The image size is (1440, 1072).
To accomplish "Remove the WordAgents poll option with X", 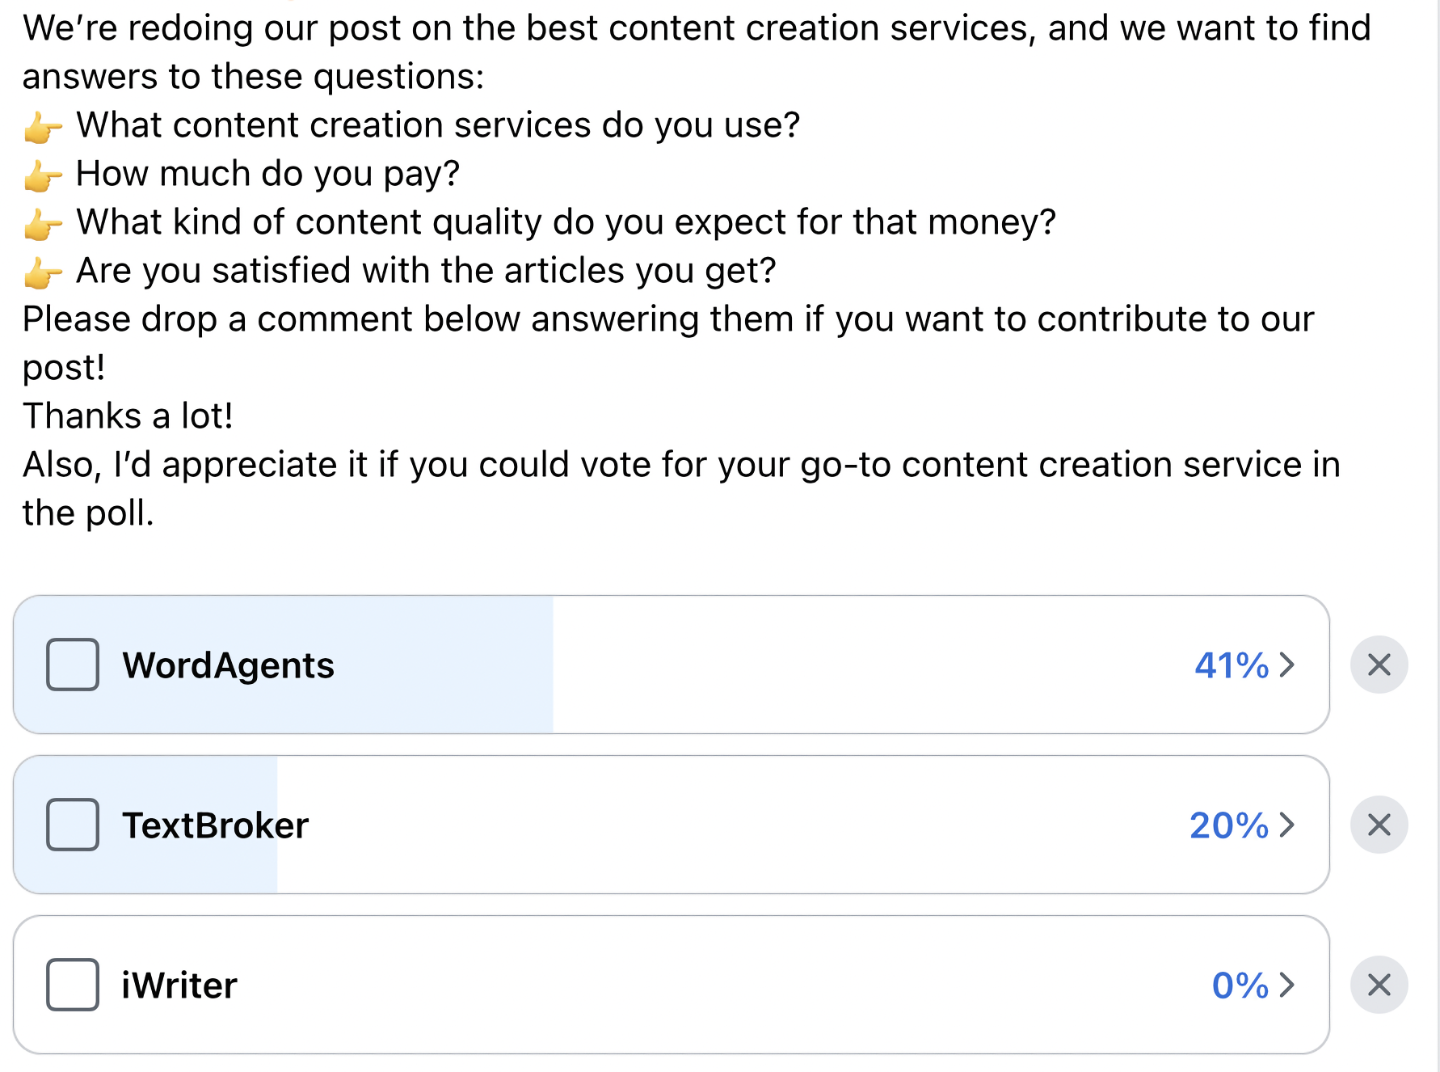I will click(x=1379, y=665).
